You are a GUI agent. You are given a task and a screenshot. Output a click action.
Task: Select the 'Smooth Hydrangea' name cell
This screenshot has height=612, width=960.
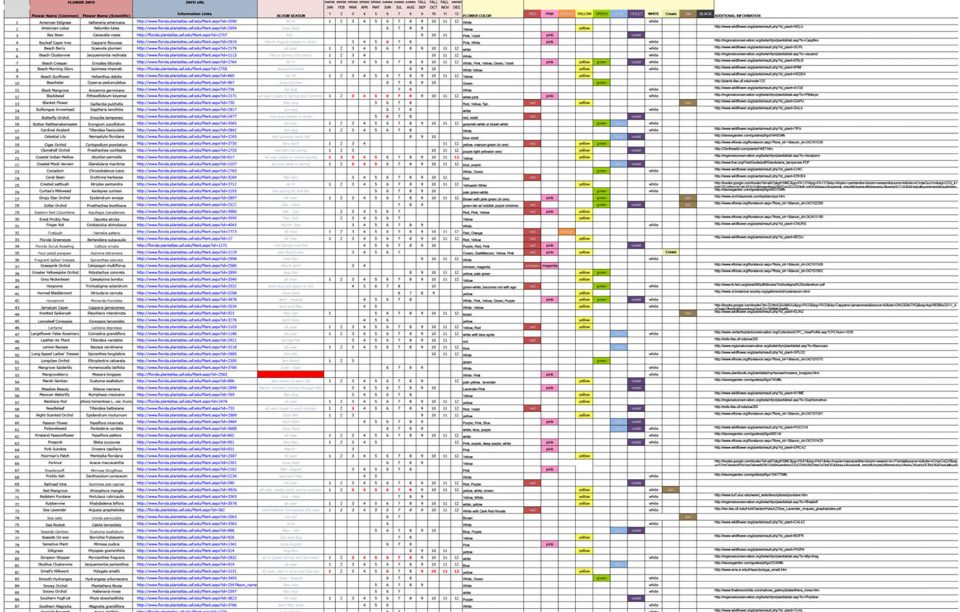56,578
